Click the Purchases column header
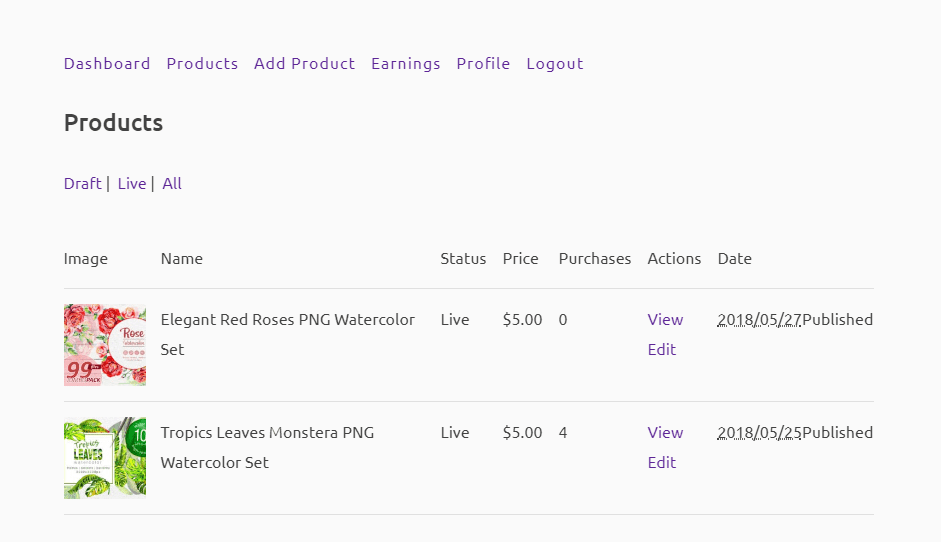The image size is (941, 542). 595,259
